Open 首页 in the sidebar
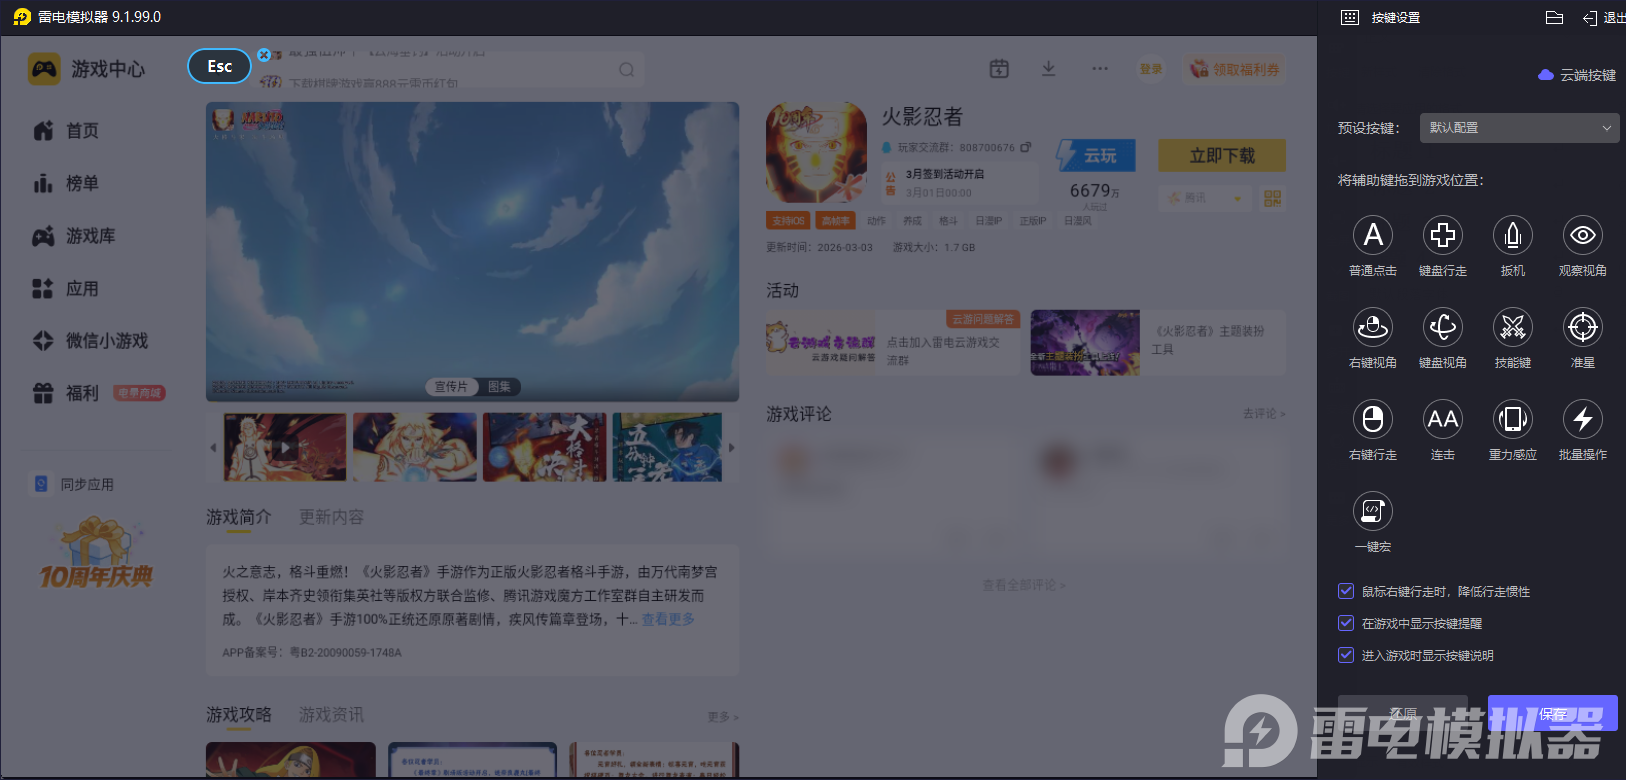 (x=66, y=131)
